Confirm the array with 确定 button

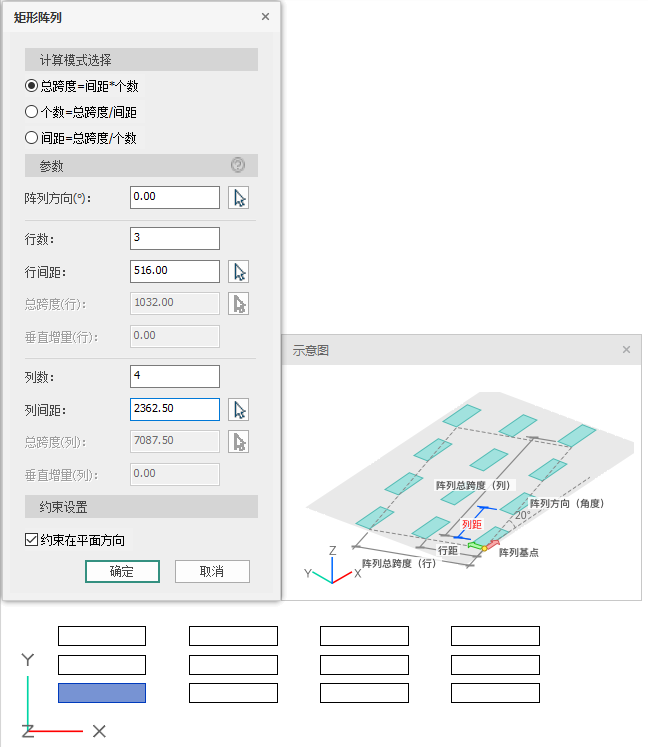[122, 571]
